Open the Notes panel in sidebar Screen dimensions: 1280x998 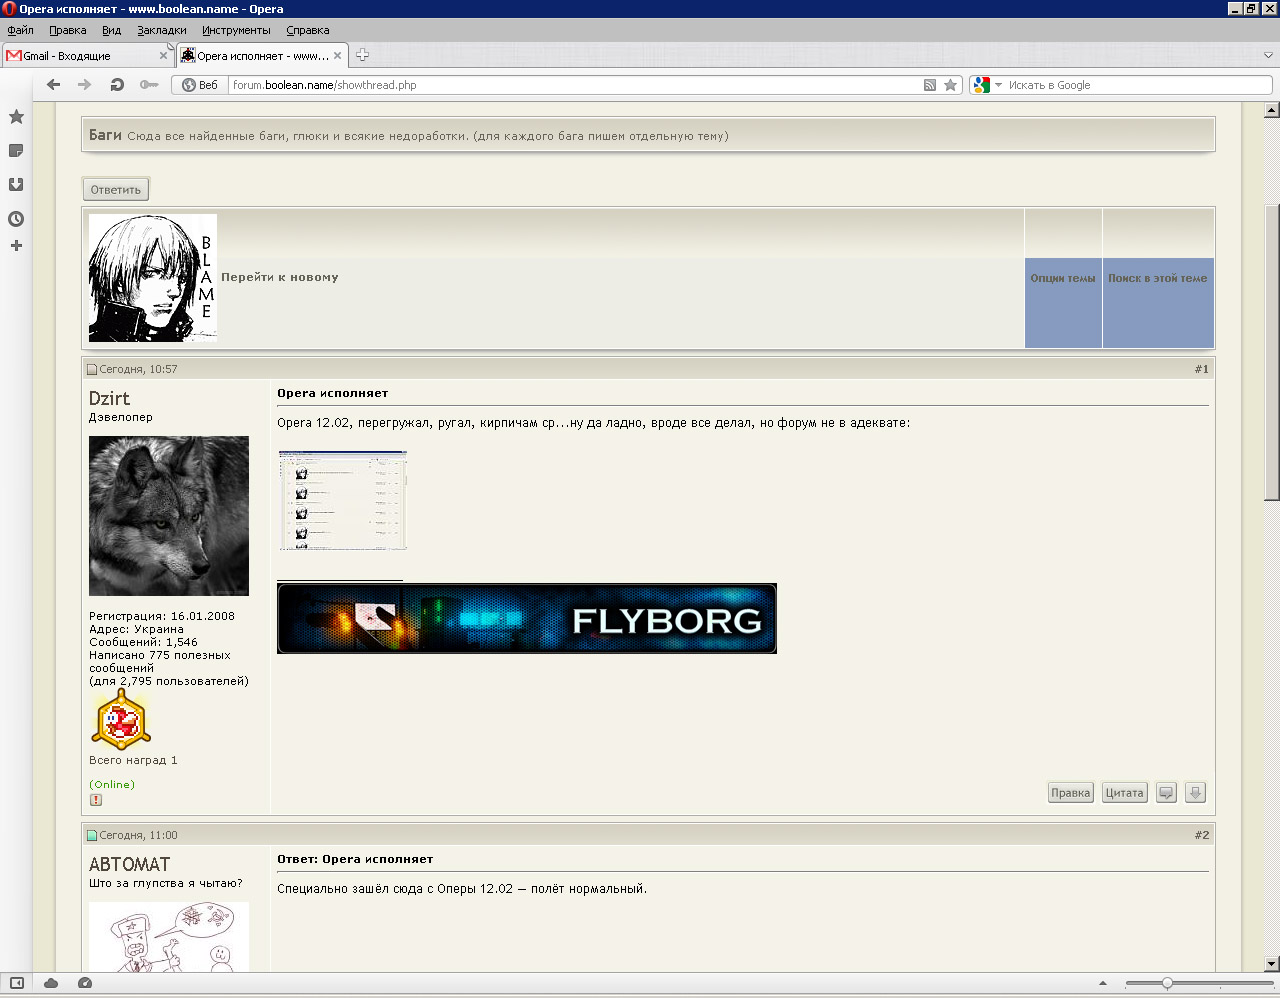pos(16,151)
